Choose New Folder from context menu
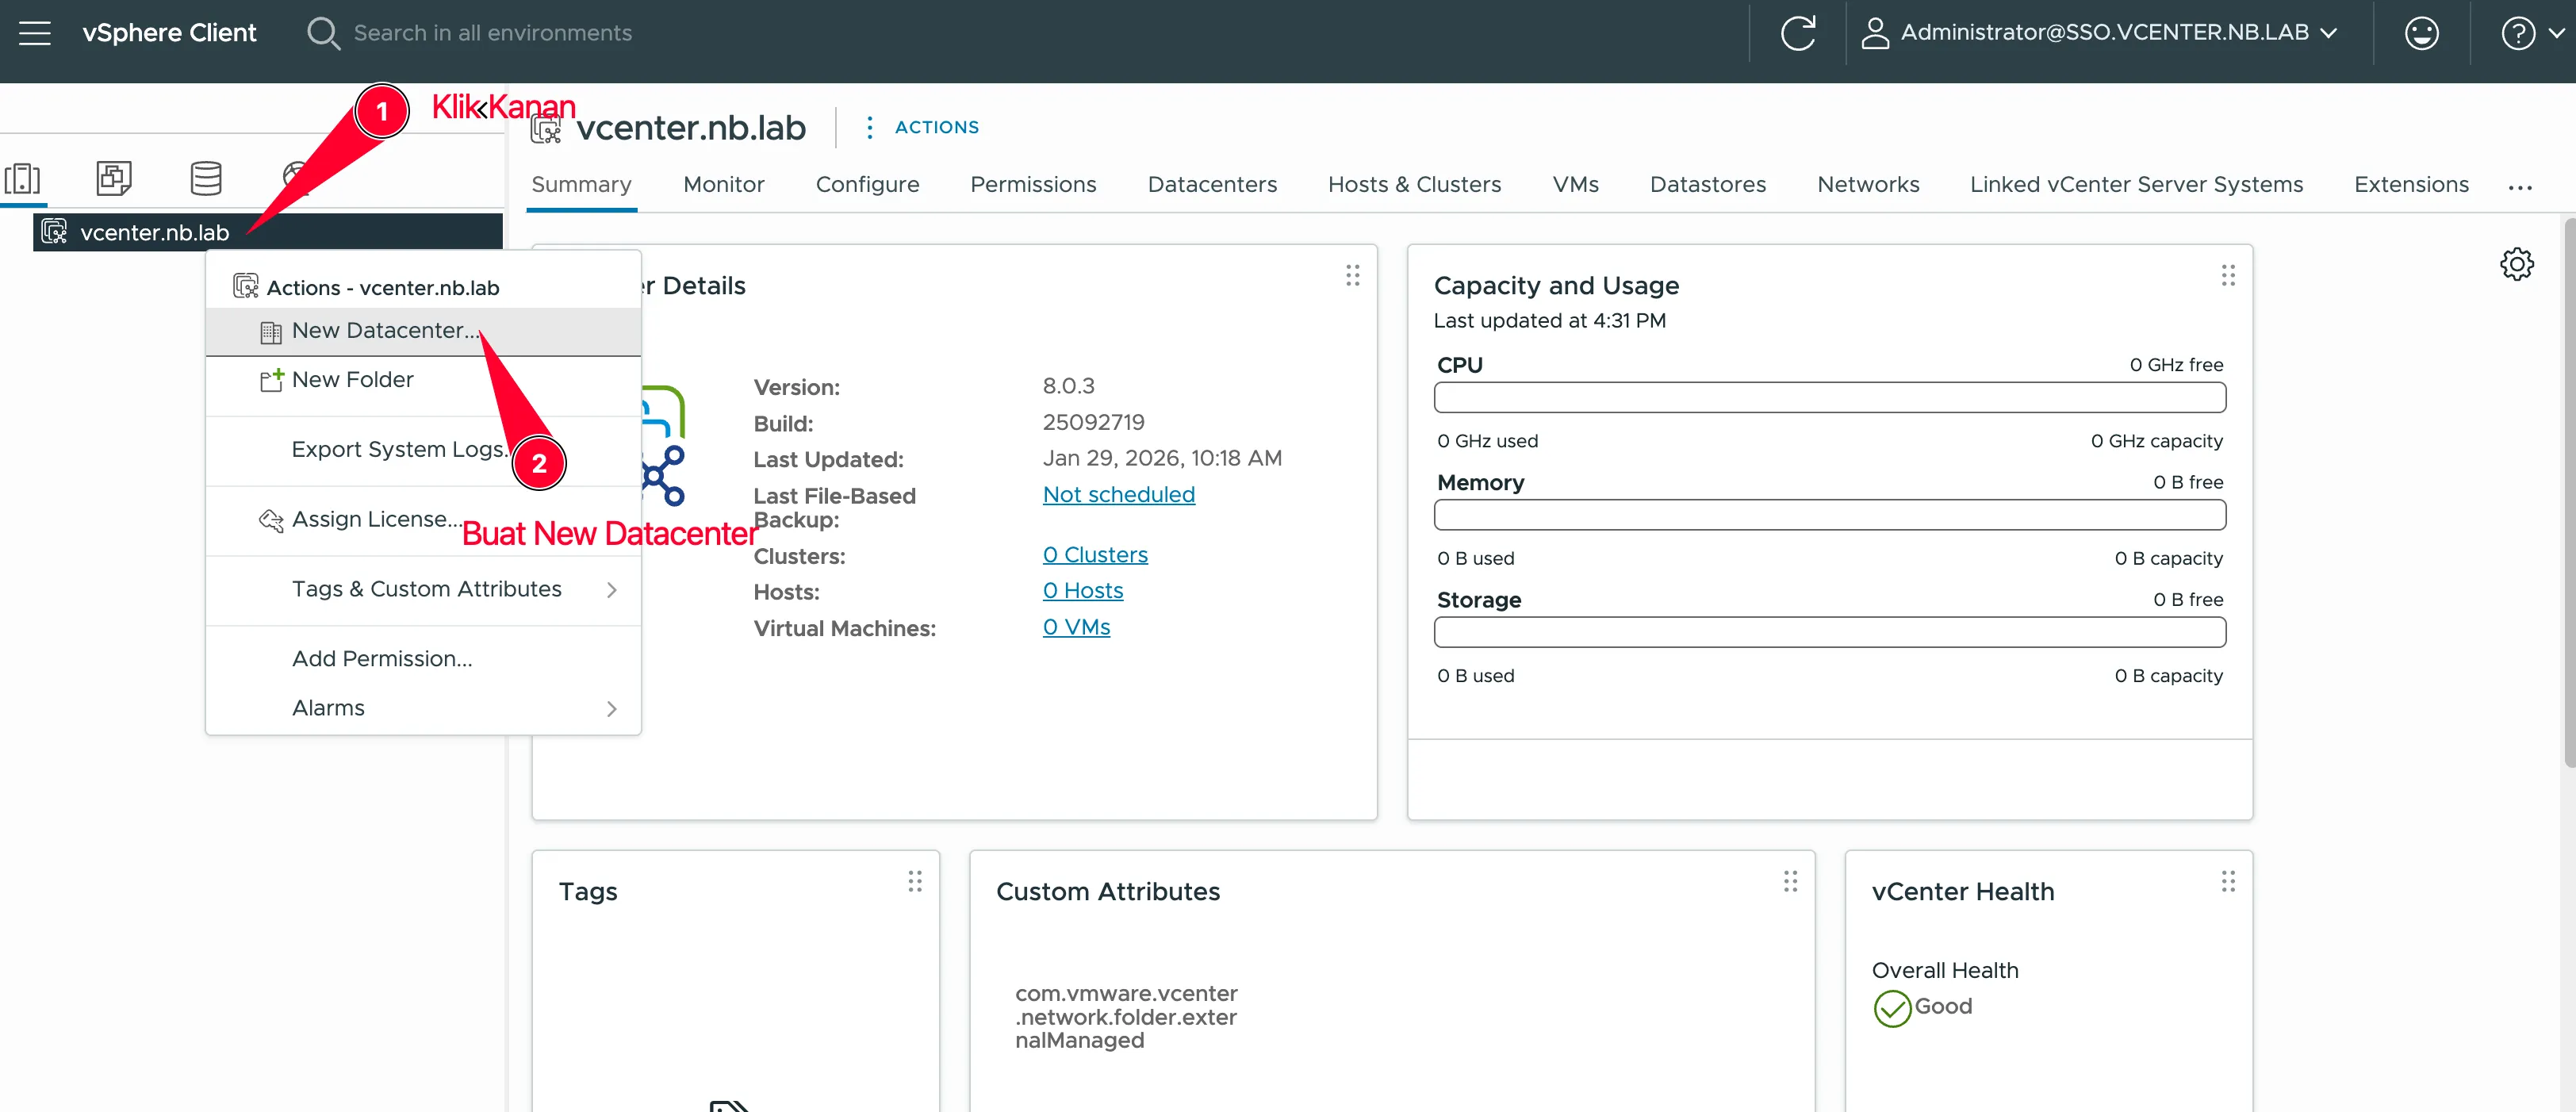 click(423, 380)
